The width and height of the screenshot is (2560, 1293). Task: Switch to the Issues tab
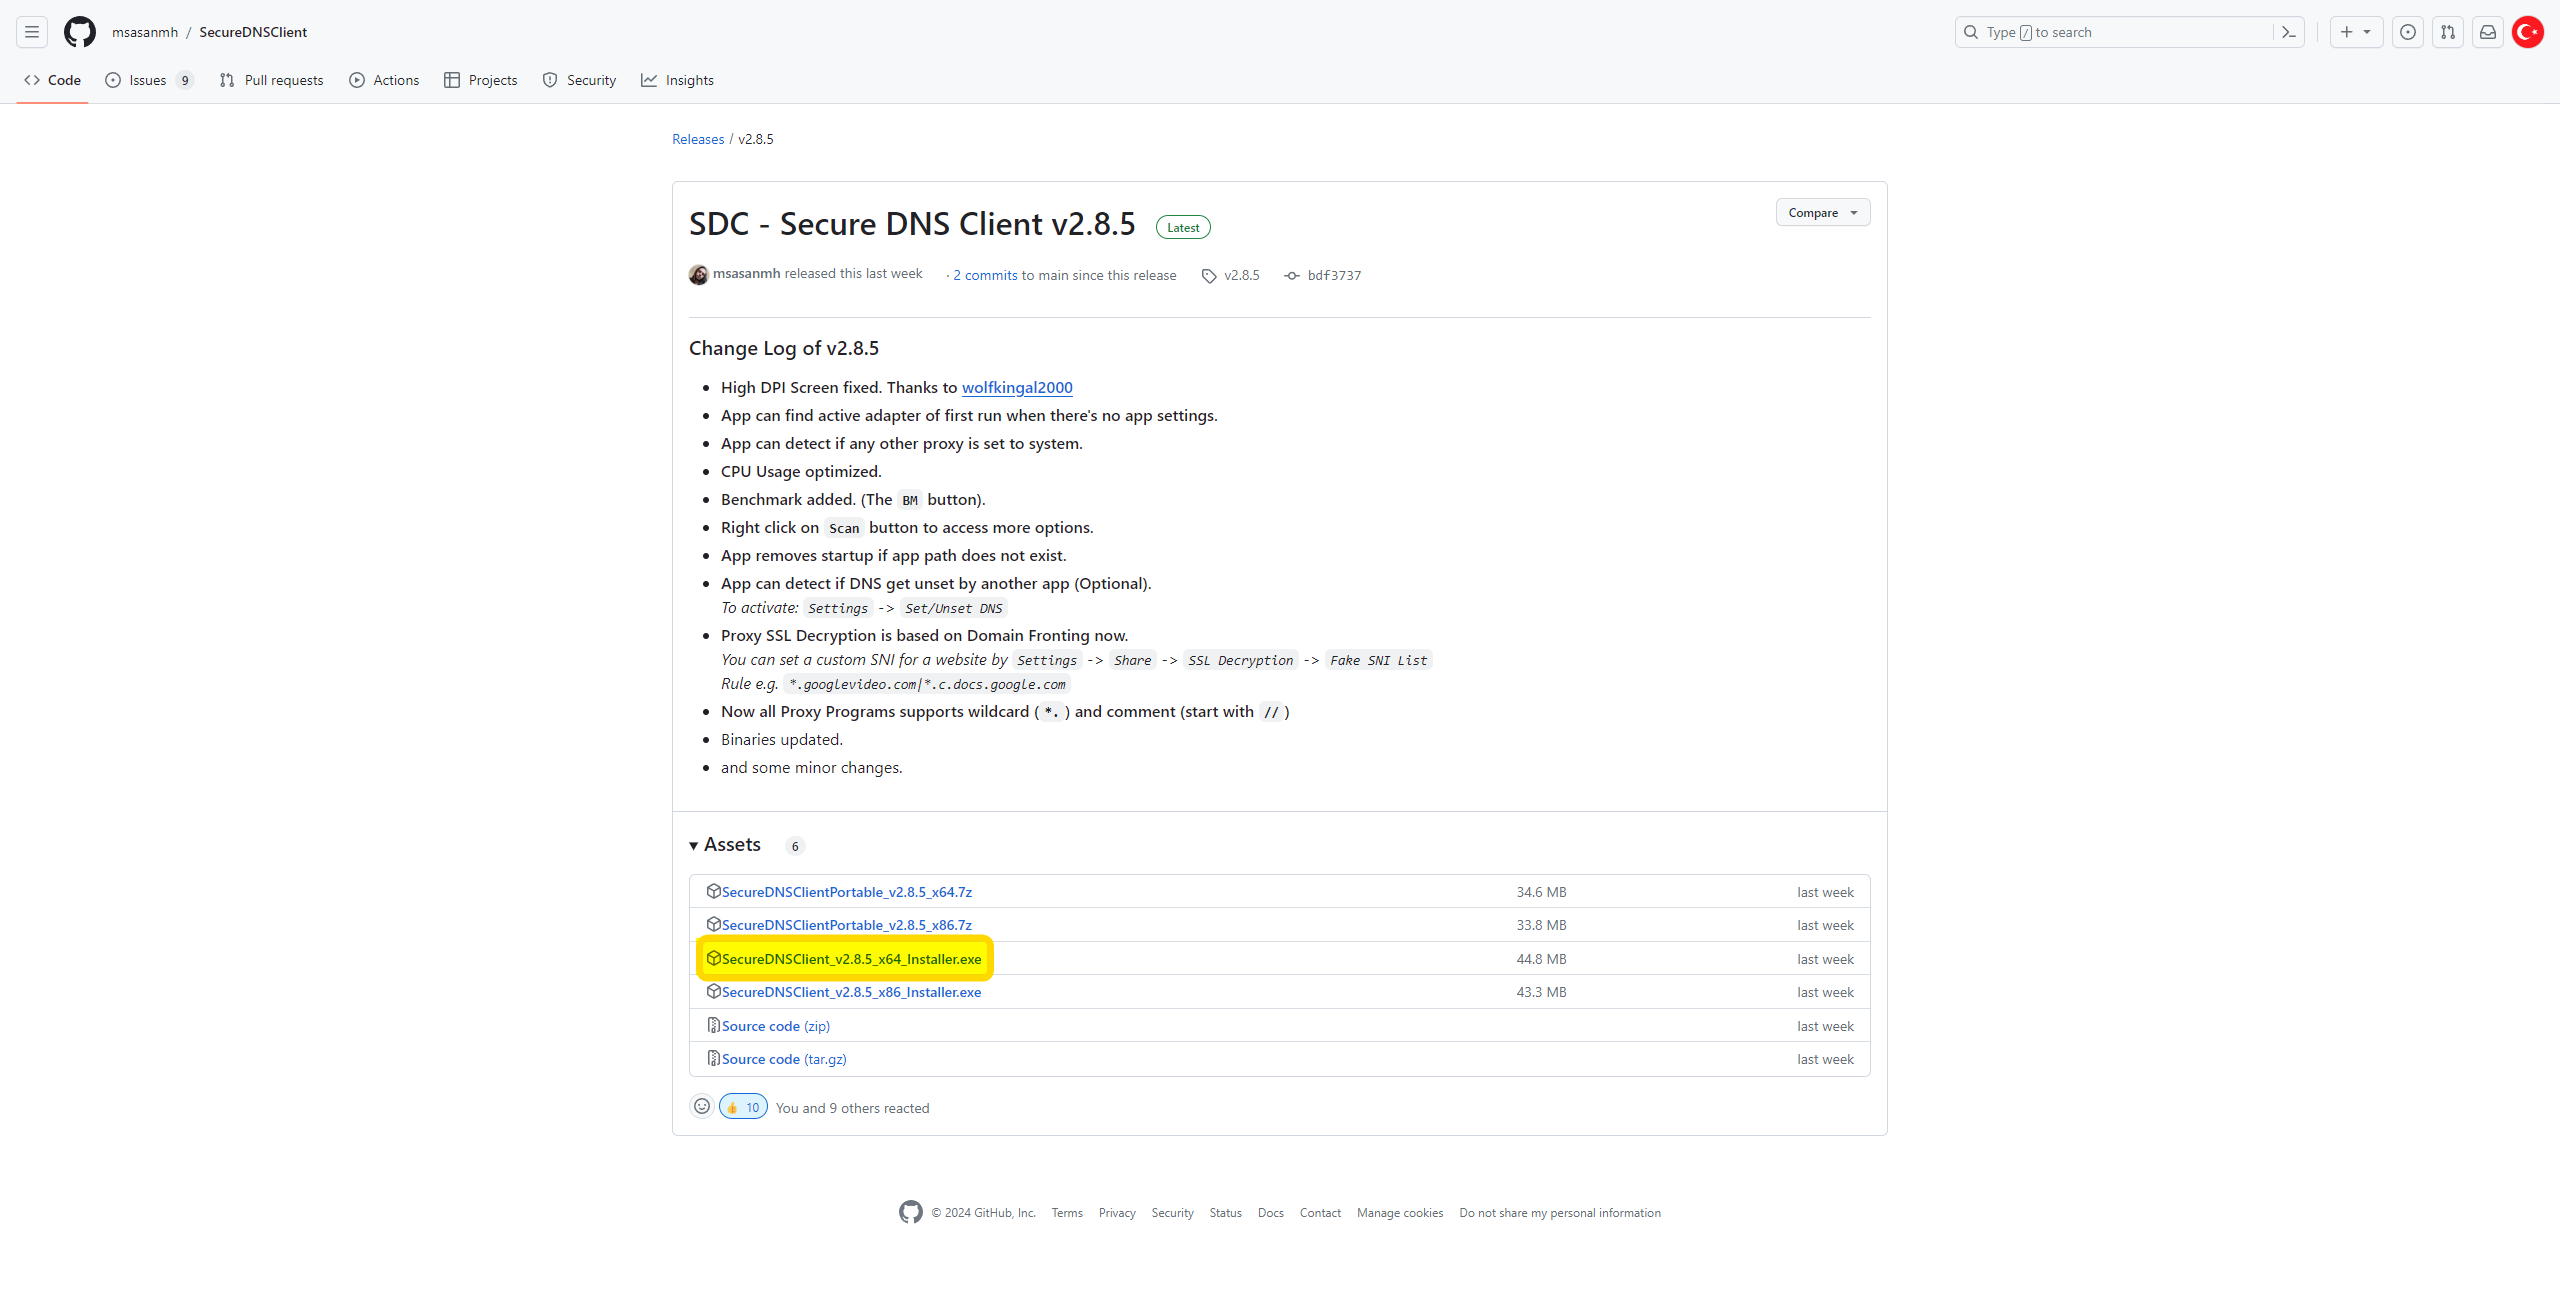click(x=148, y=80)
